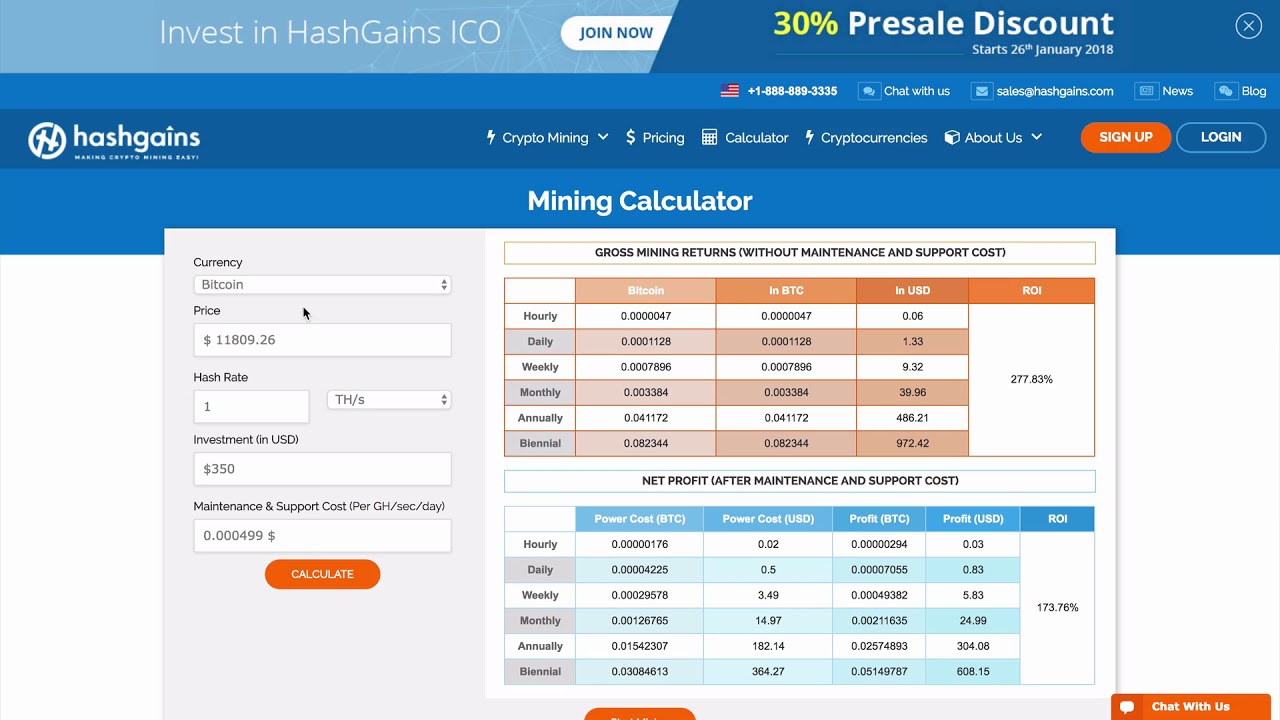Call phone number +1-888-889-3335

click(792, 91)
